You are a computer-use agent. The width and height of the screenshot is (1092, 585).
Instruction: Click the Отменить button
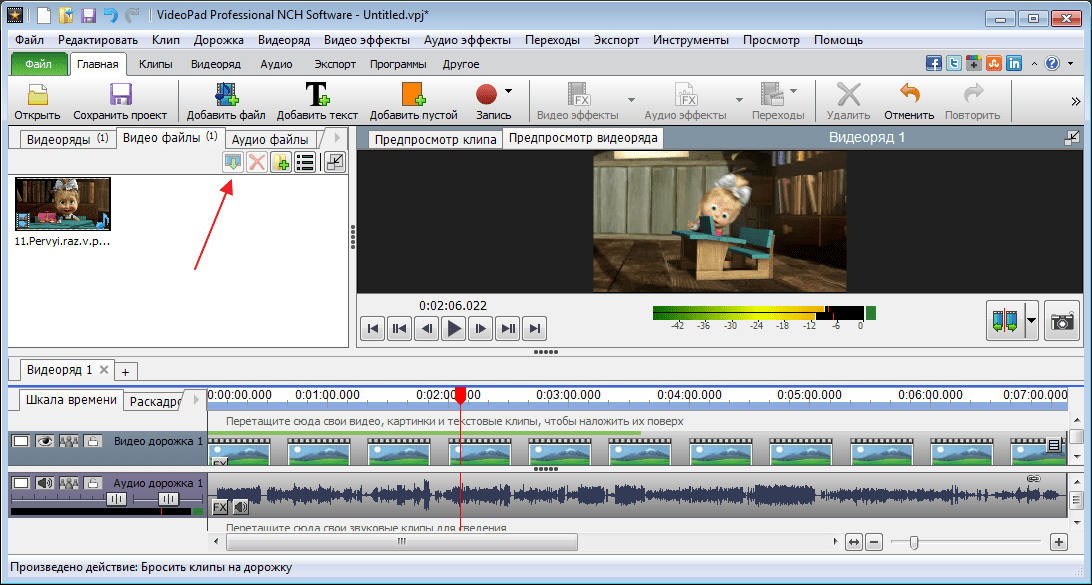point(909,101)
